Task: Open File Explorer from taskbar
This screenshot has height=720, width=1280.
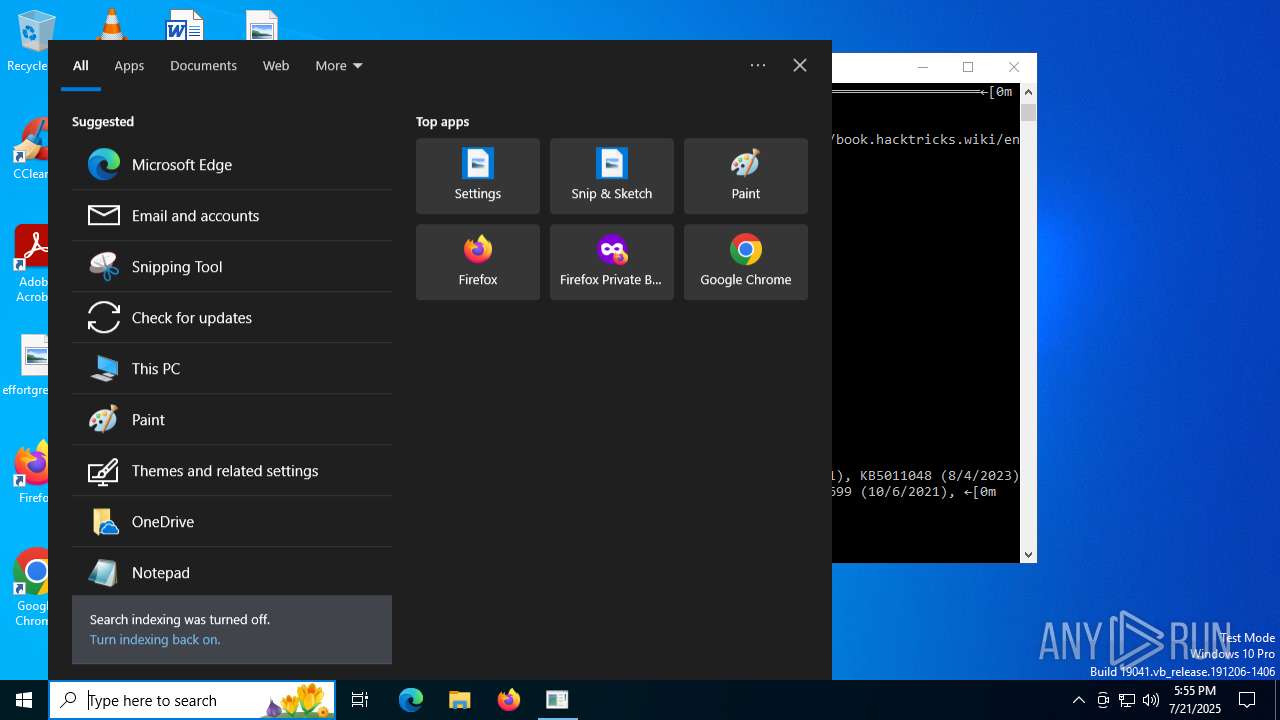Action: [x=460, y=700]
